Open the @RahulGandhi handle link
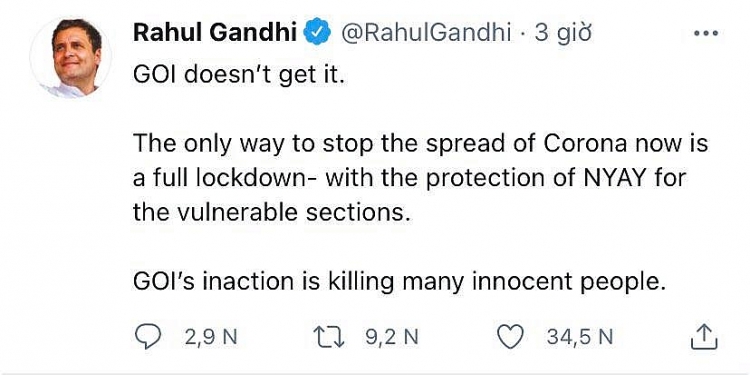This screenshot has height=375, width=750. 425,34
